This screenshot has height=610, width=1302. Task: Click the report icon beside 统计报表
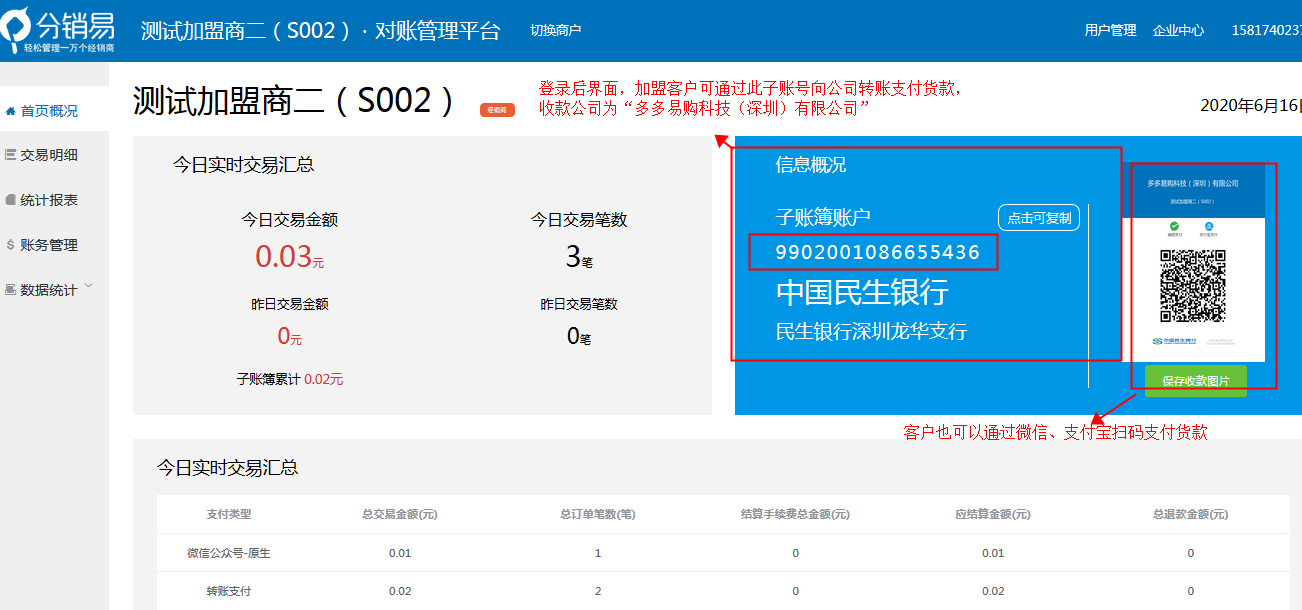point(10,200)
